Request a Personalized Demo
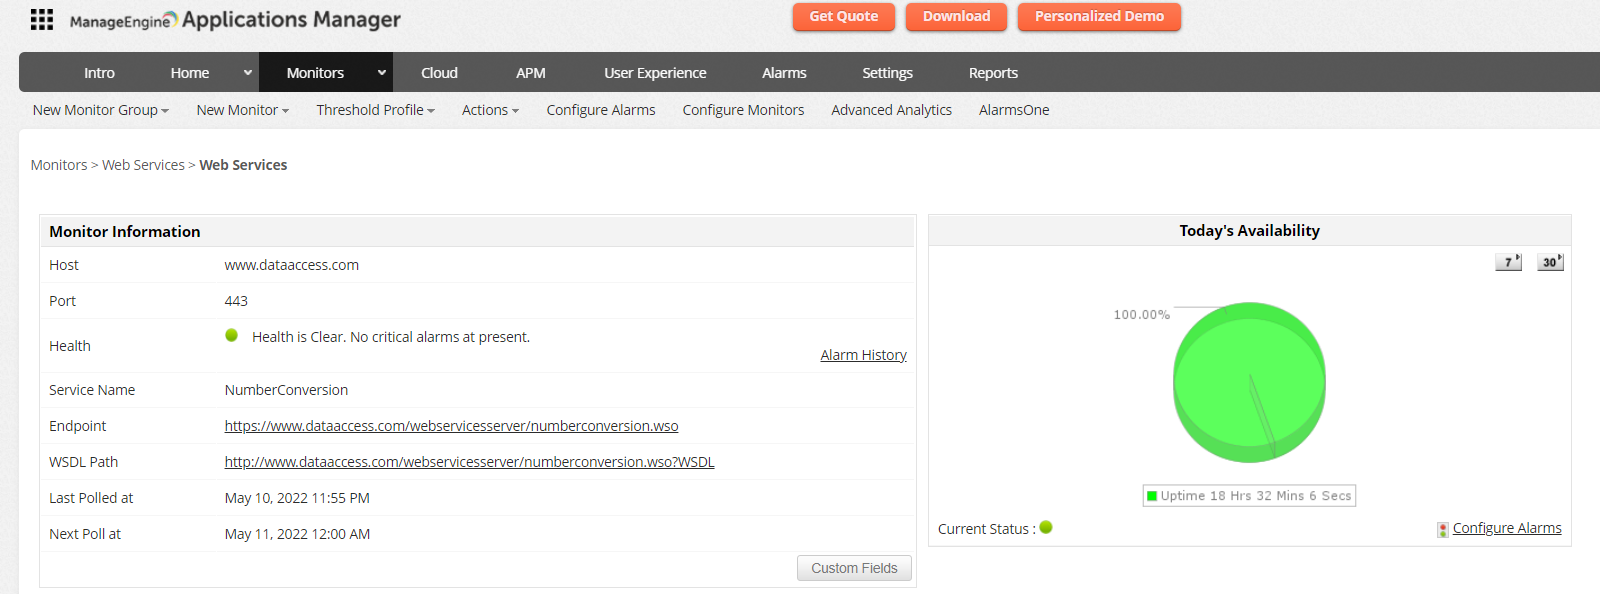1600x594 pixels. 1099,16
